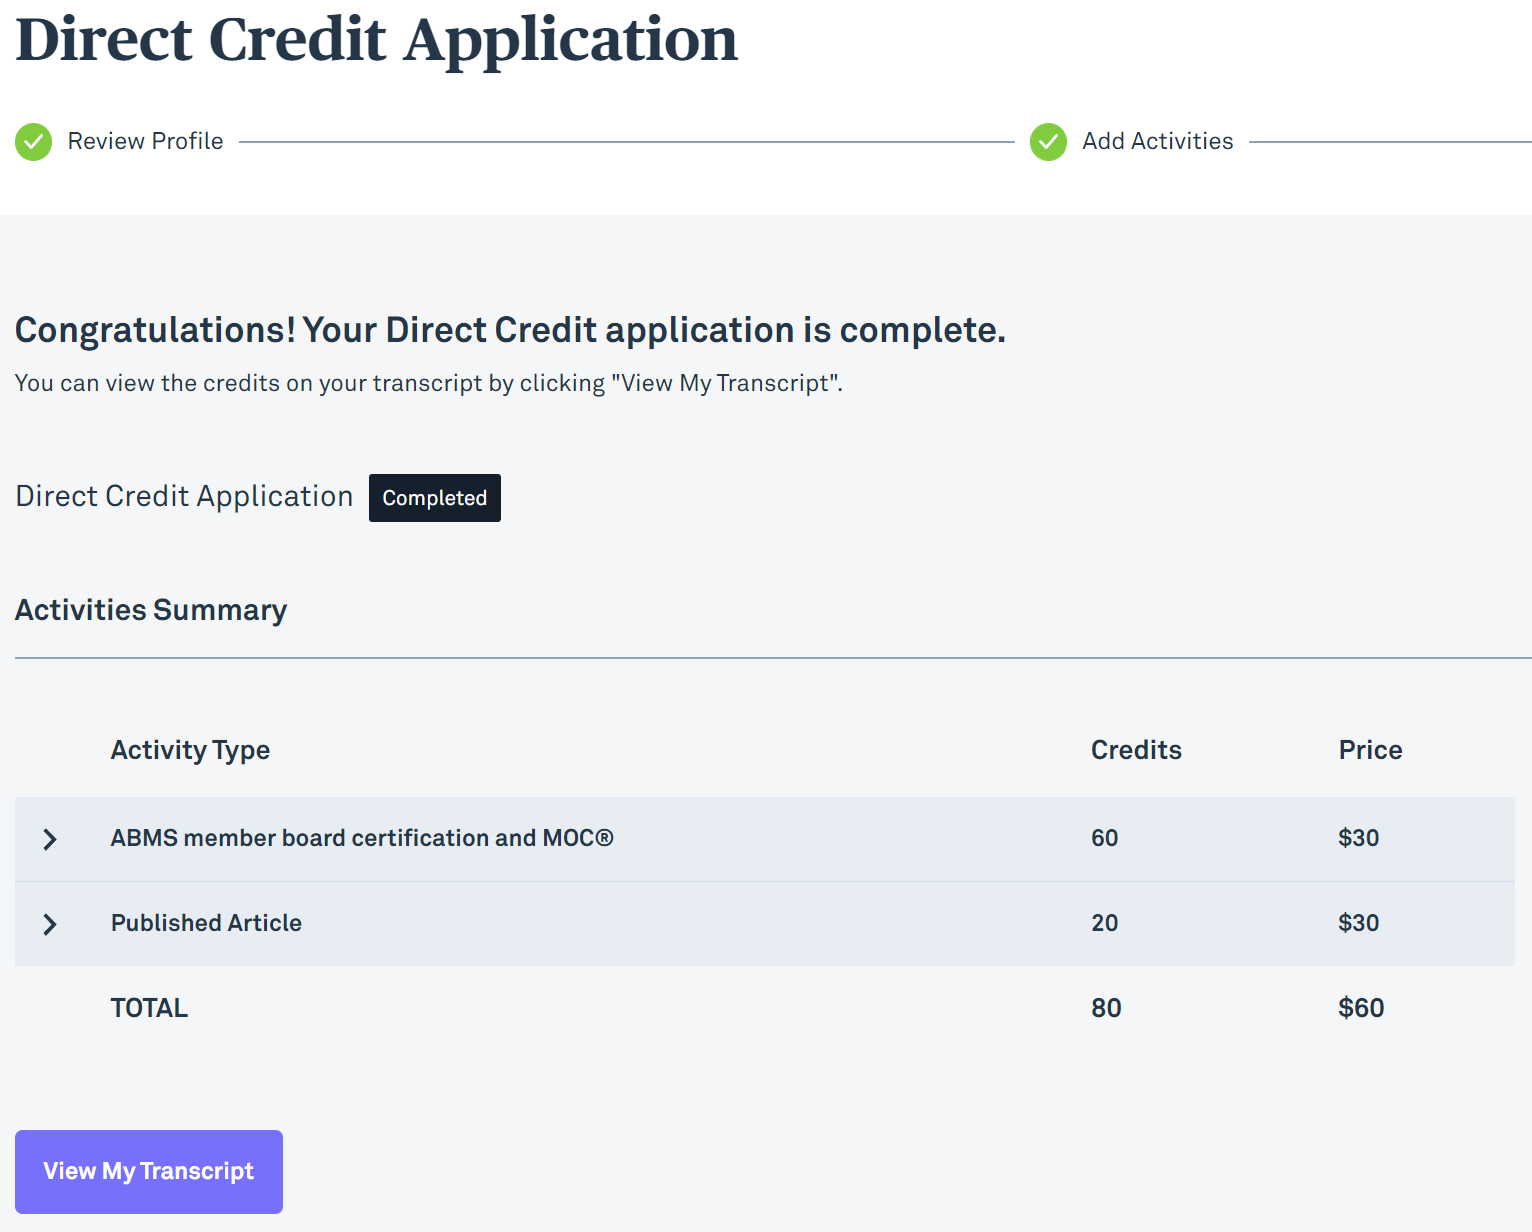This screenshot has width=1532, height=1232.
Task: Click the Activities Summary heading
Action: [151, 610]
